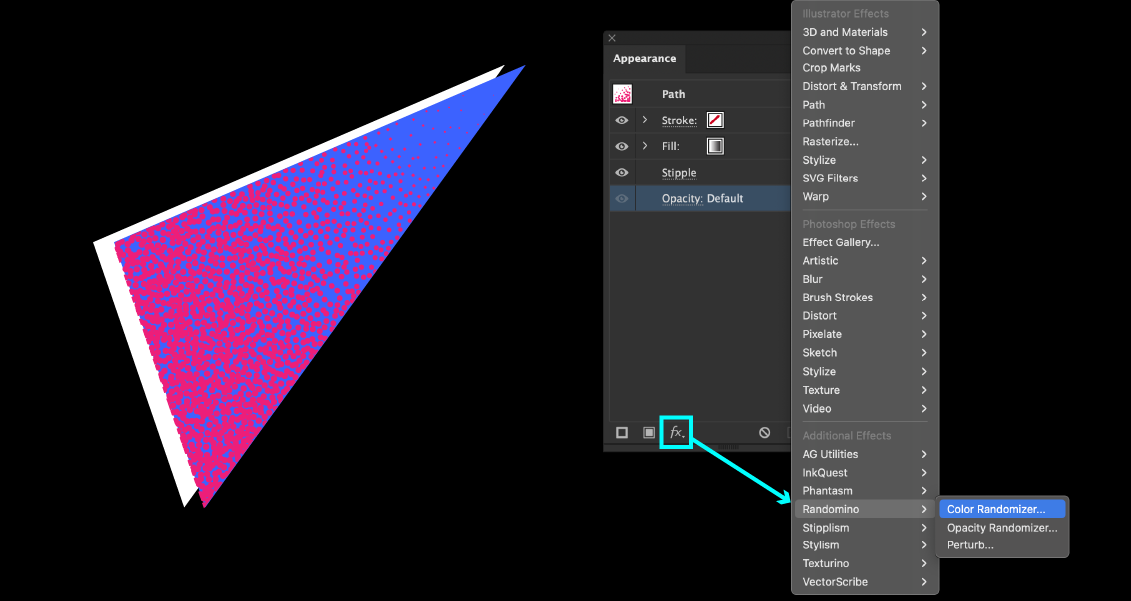
Task: Close the Appearance panel with the X
Action: [x=612, y=39]
